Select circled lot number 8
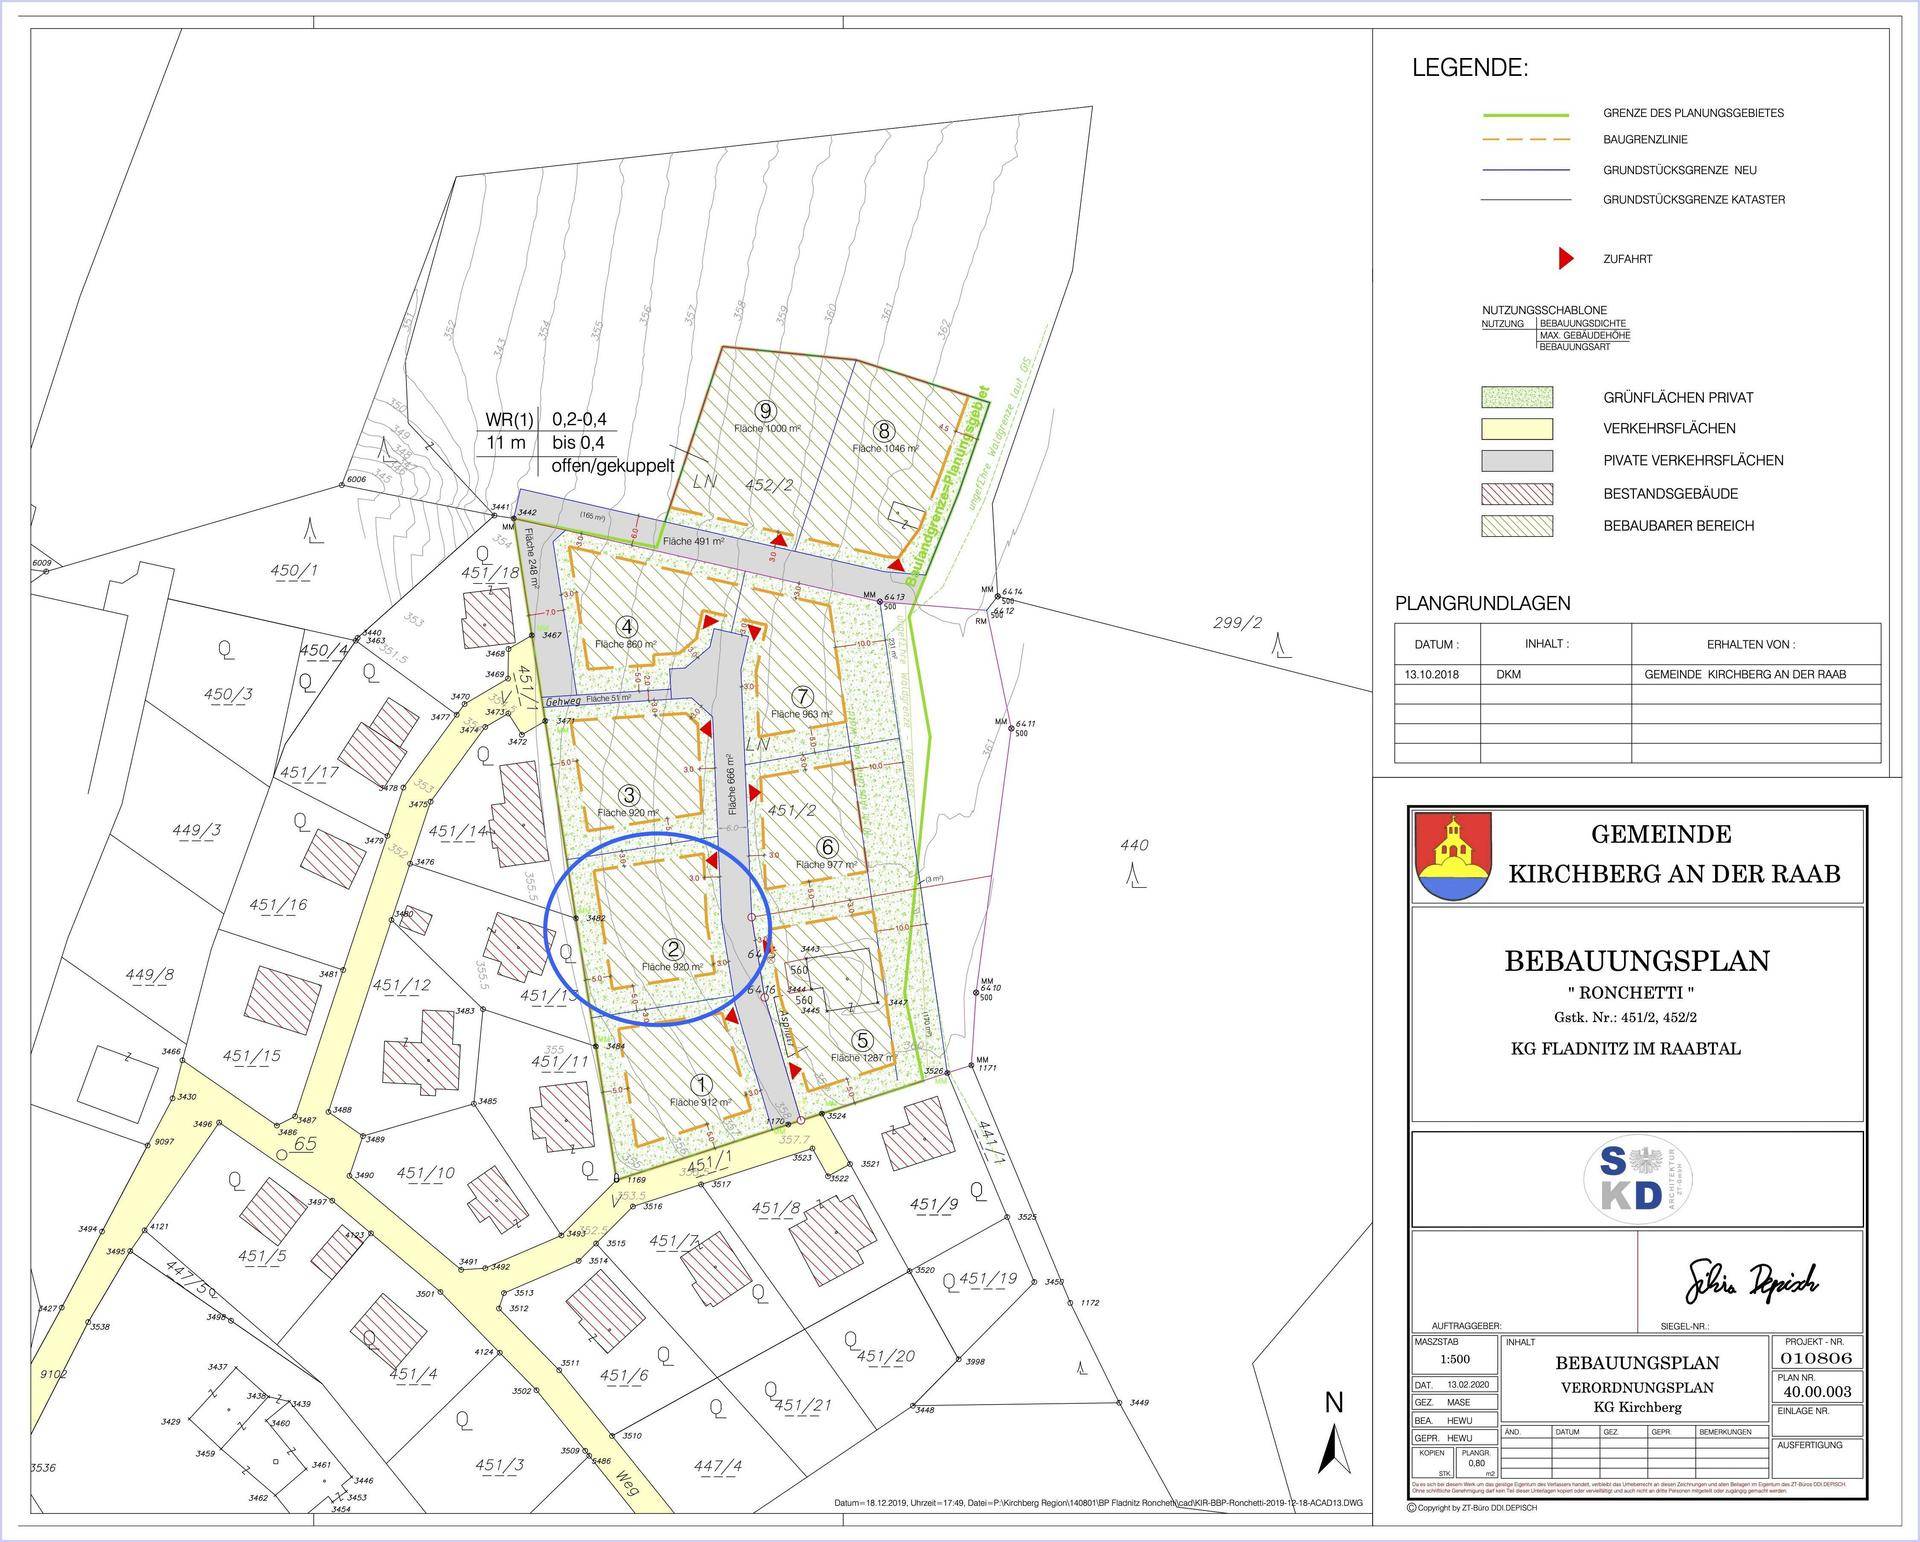 884,431
